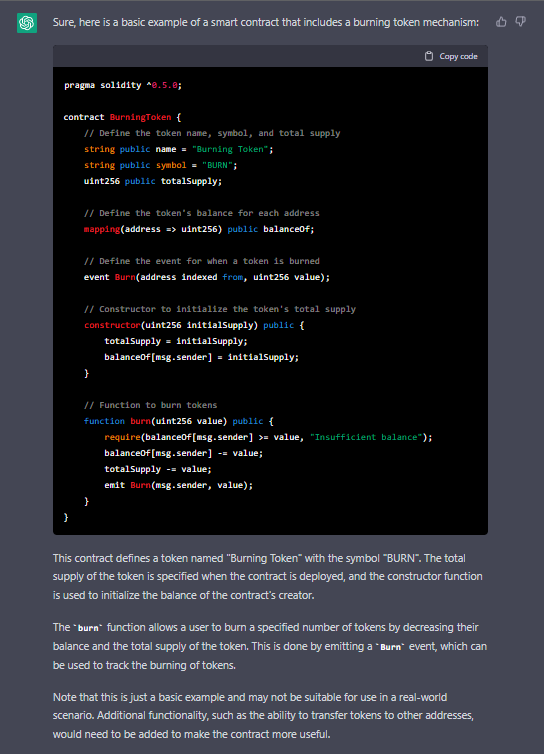
Task: Click the string public symbol line
Action: coord(161,165)
